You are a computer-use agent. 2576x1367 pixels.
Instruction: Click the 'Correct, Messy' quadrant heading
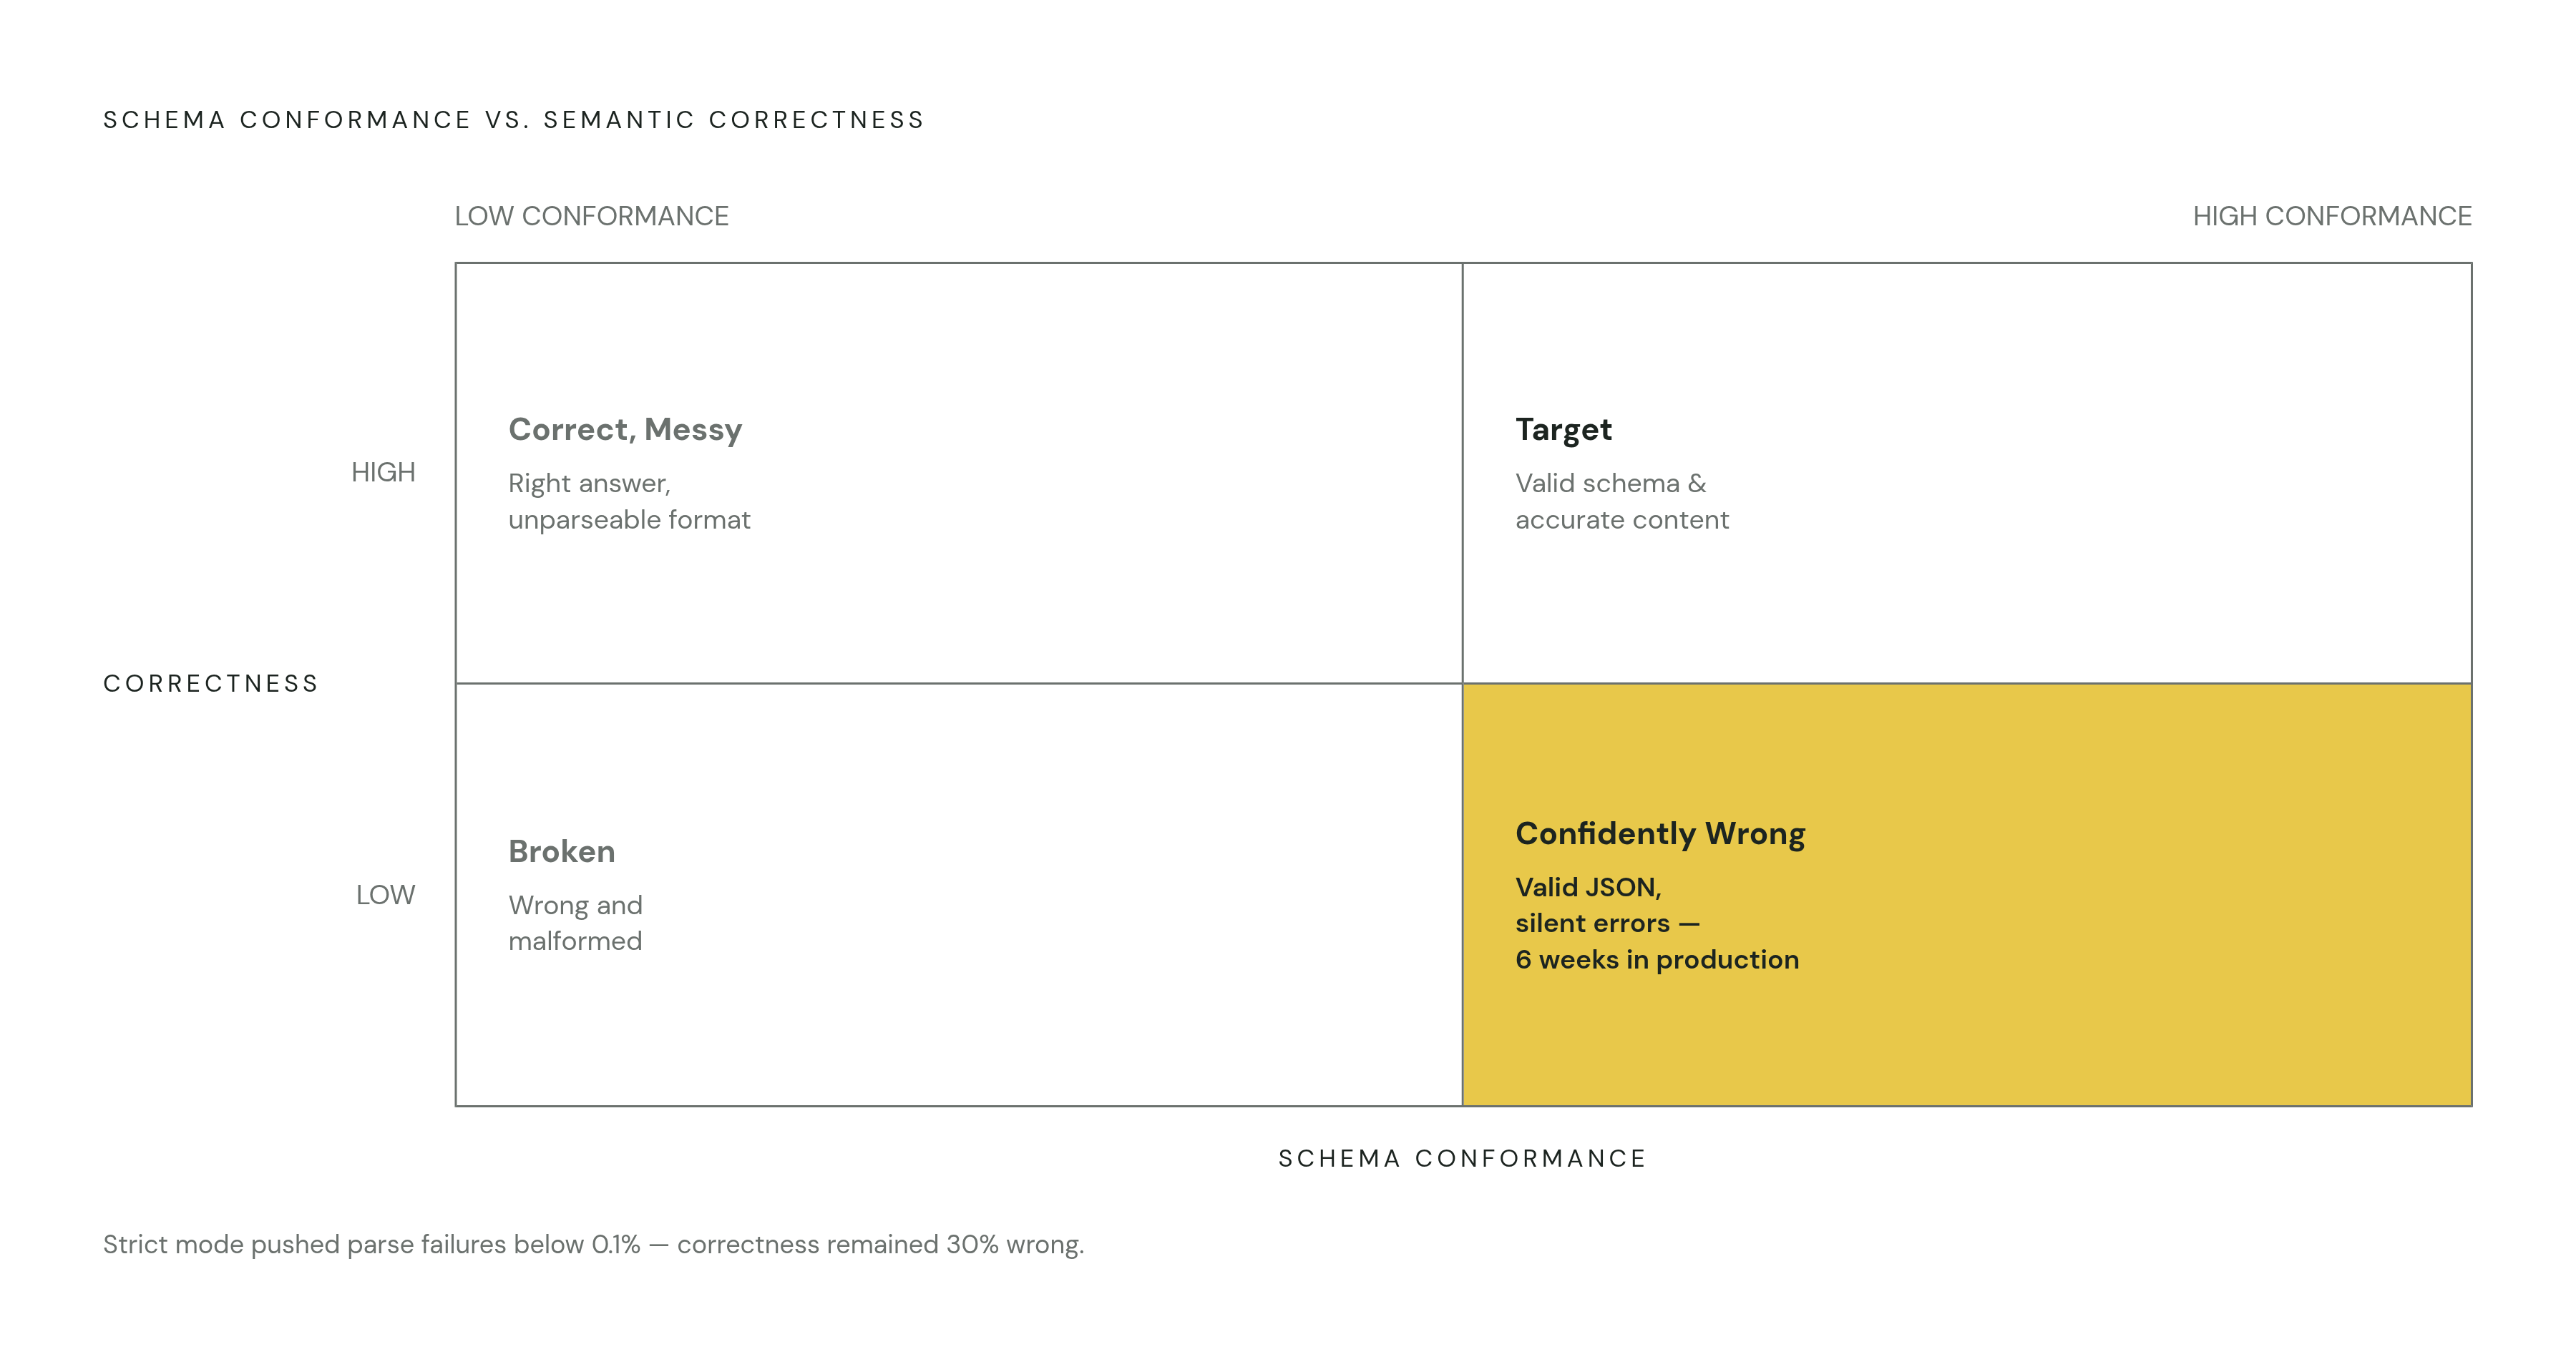[625, 430]
